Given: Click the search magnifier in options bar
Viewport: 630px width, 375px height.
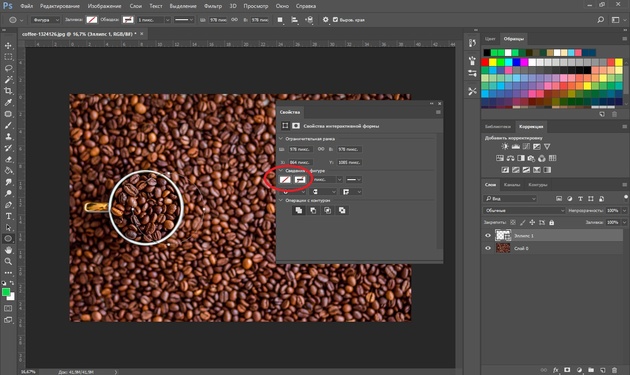Looking at the screenshot, I should tap(600, 20).
